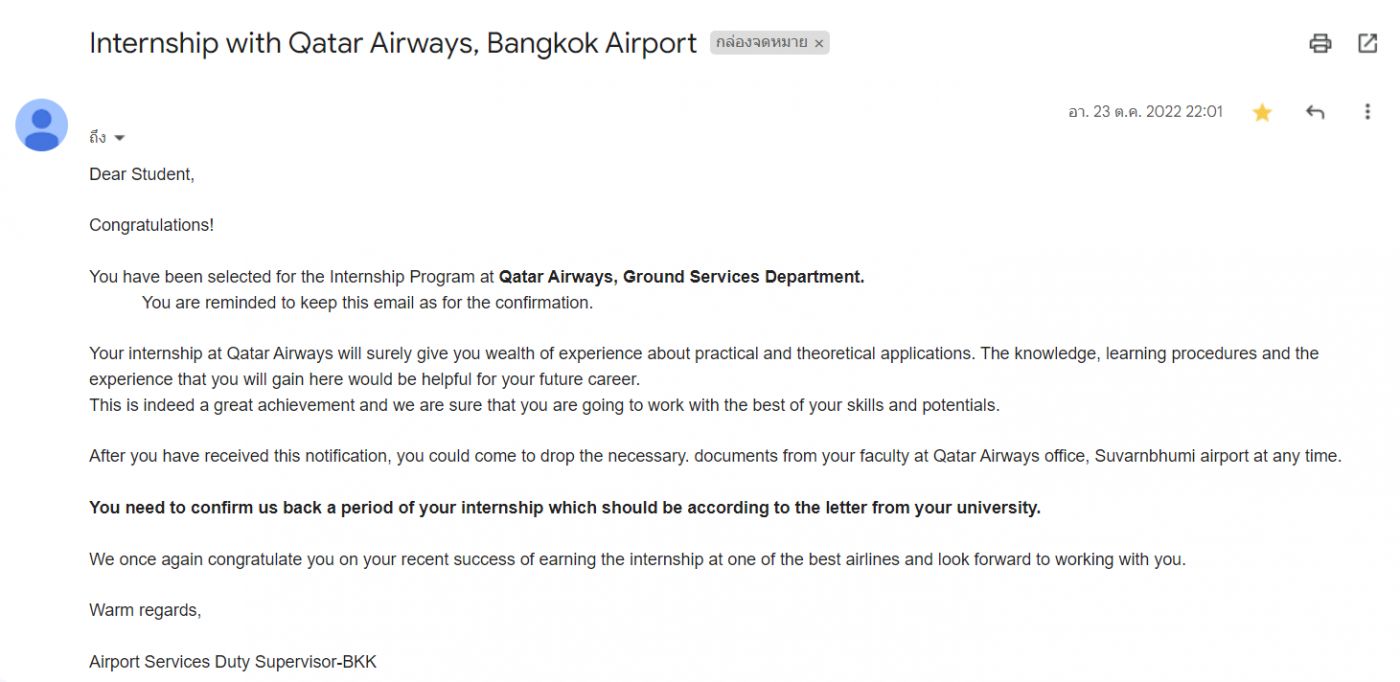Screen dimensions: 1400x682
Task: Click the sender's profile avatar
Action: 41,125
